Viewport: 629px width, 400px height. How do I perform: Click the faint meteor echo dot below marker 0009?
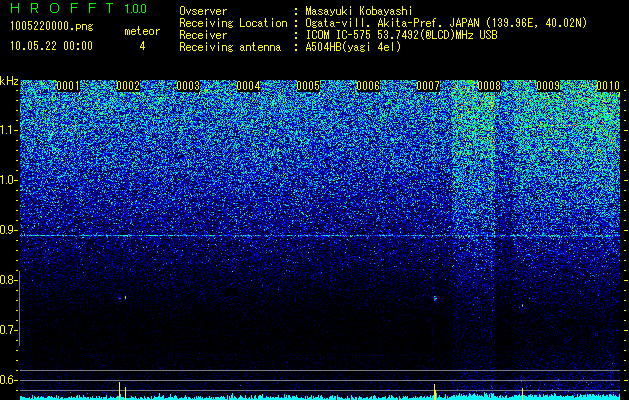pos(522,306)
